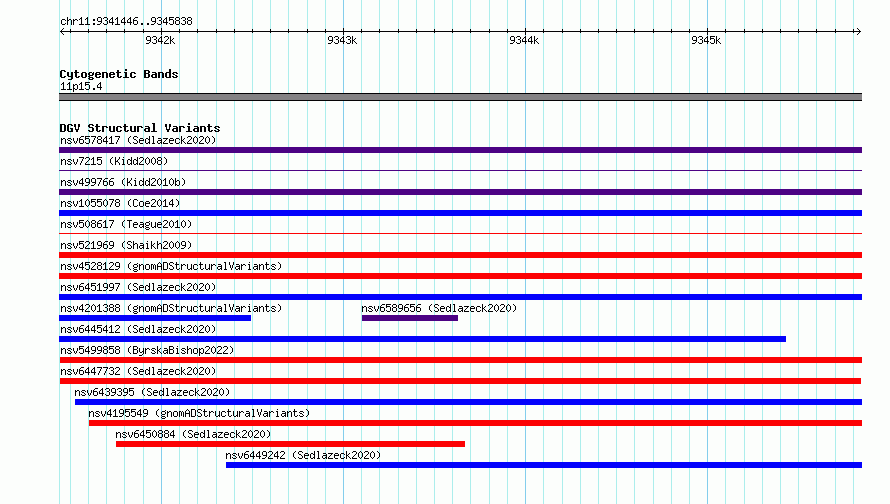The image size is (890, 504).
Task: Click the DGV Structural Variants track title
Action: coord(140,128)
